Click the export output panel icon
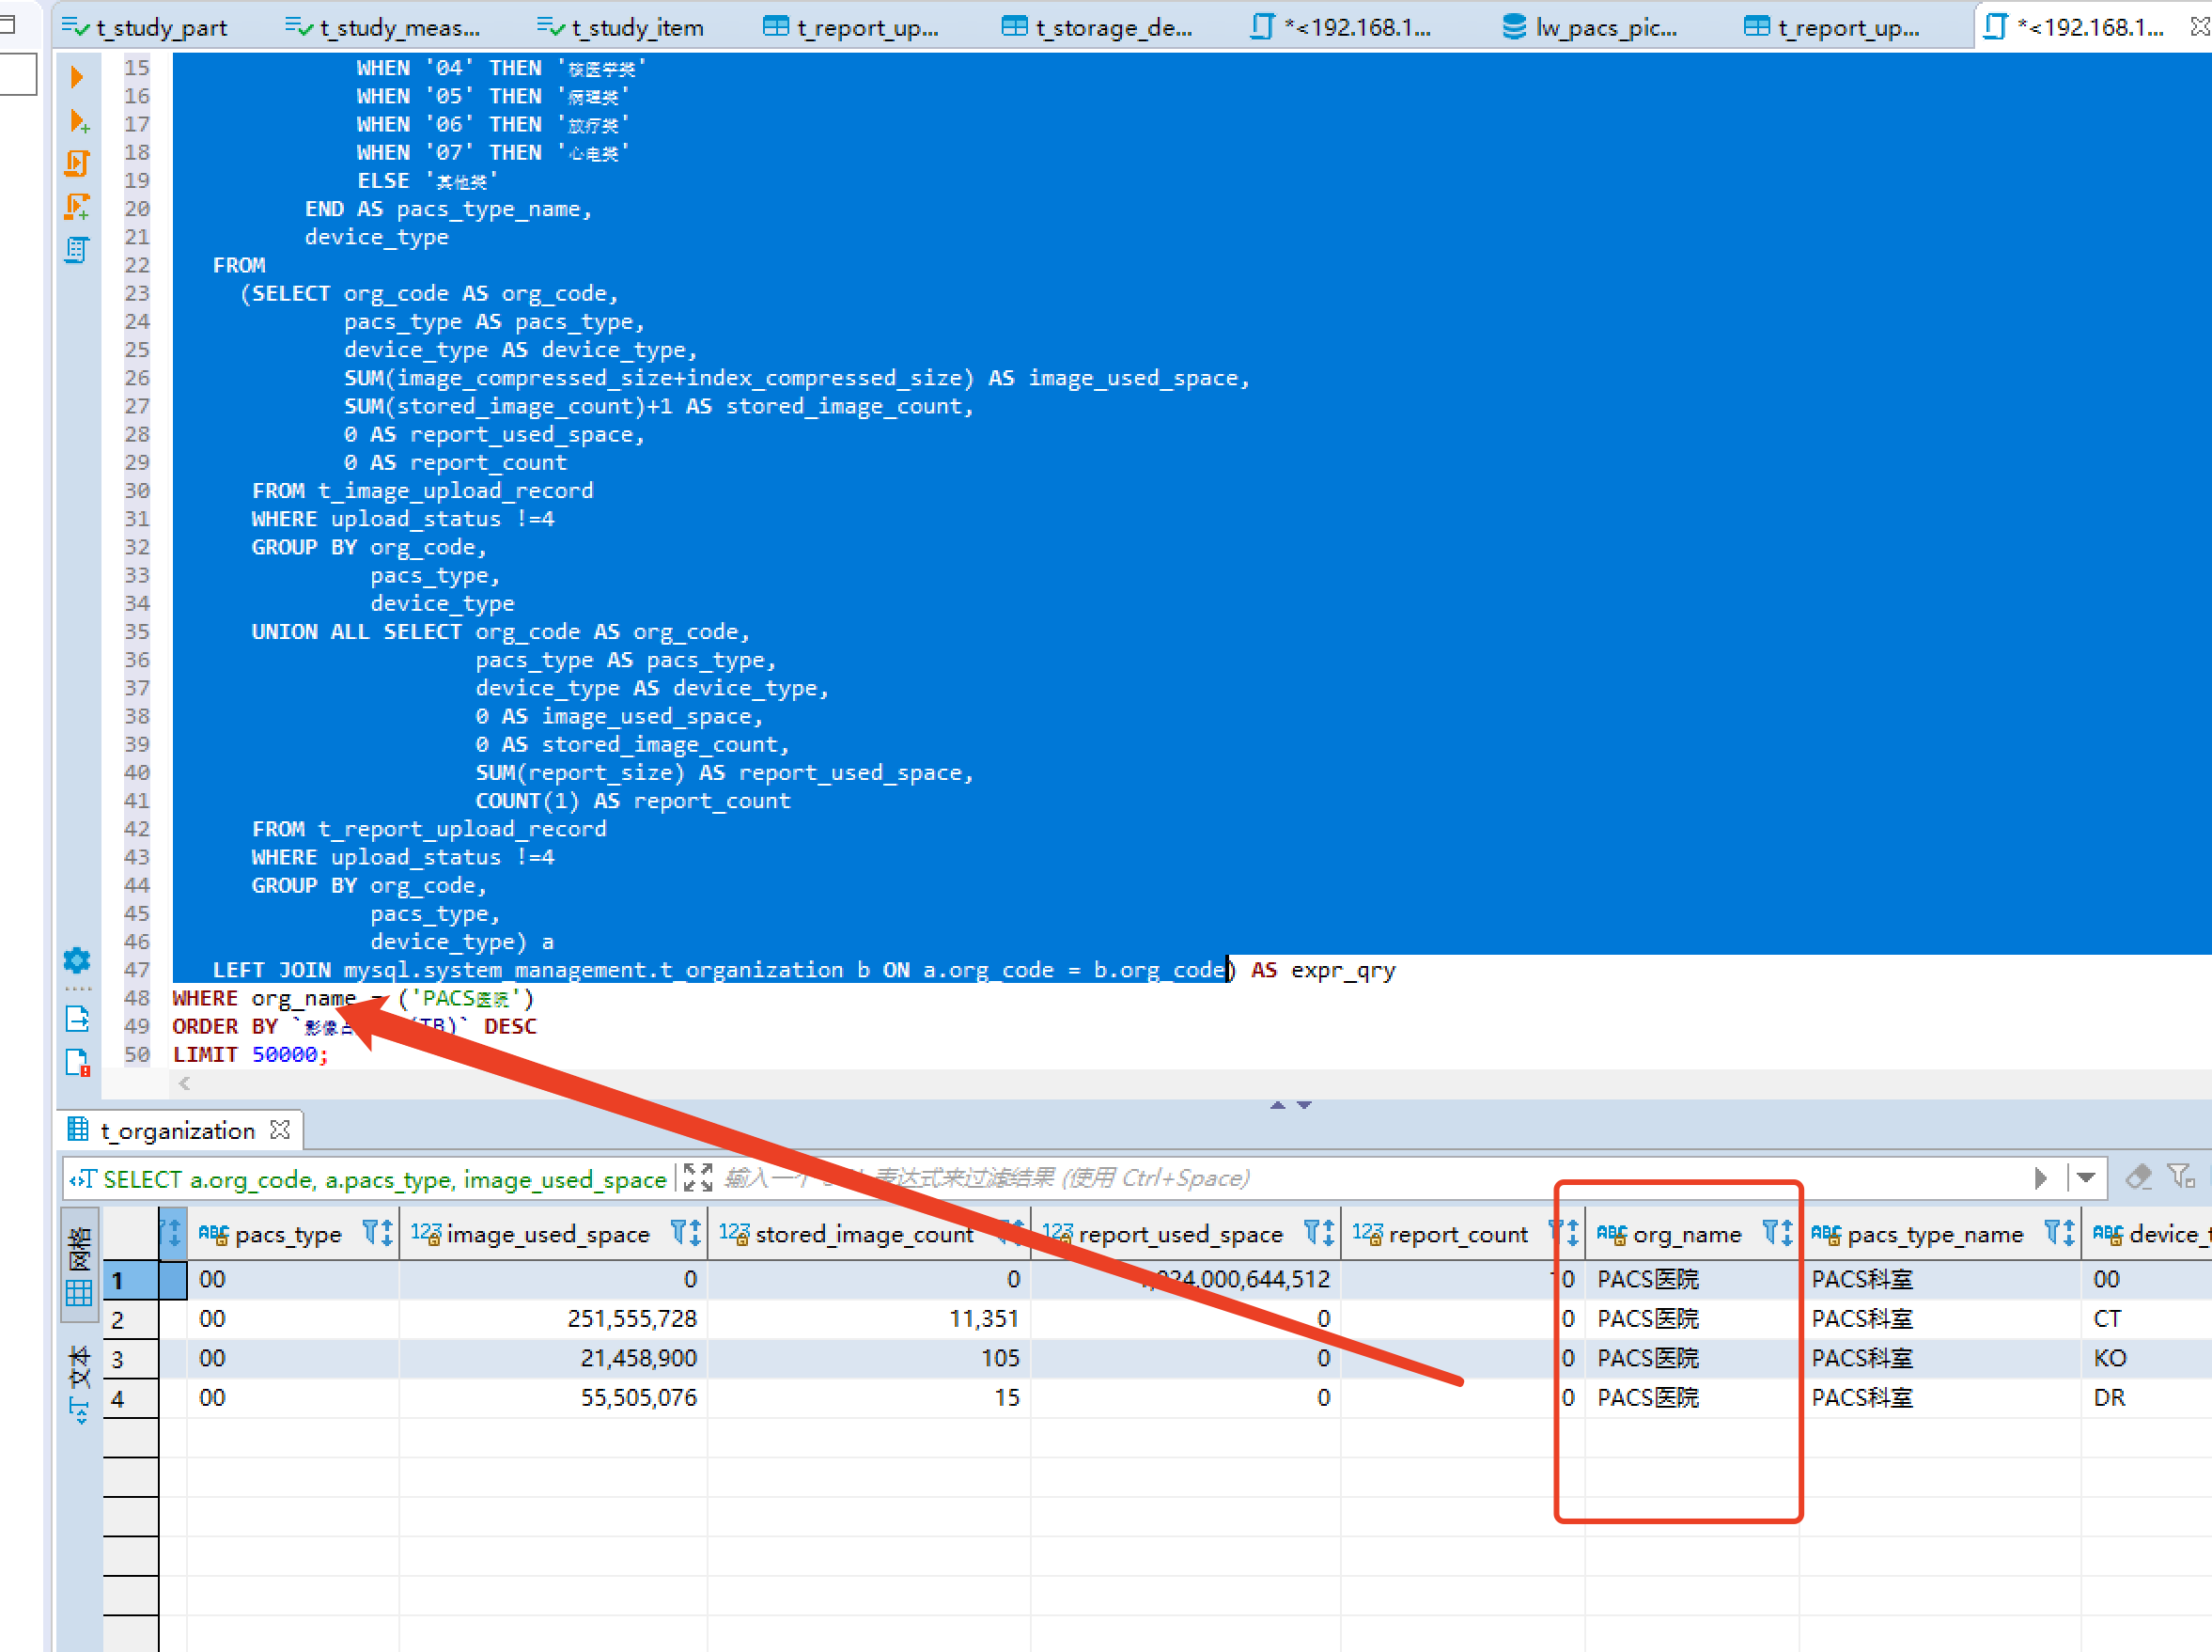Screen dimensions: 2212x1652 [x=77, y=1019]
